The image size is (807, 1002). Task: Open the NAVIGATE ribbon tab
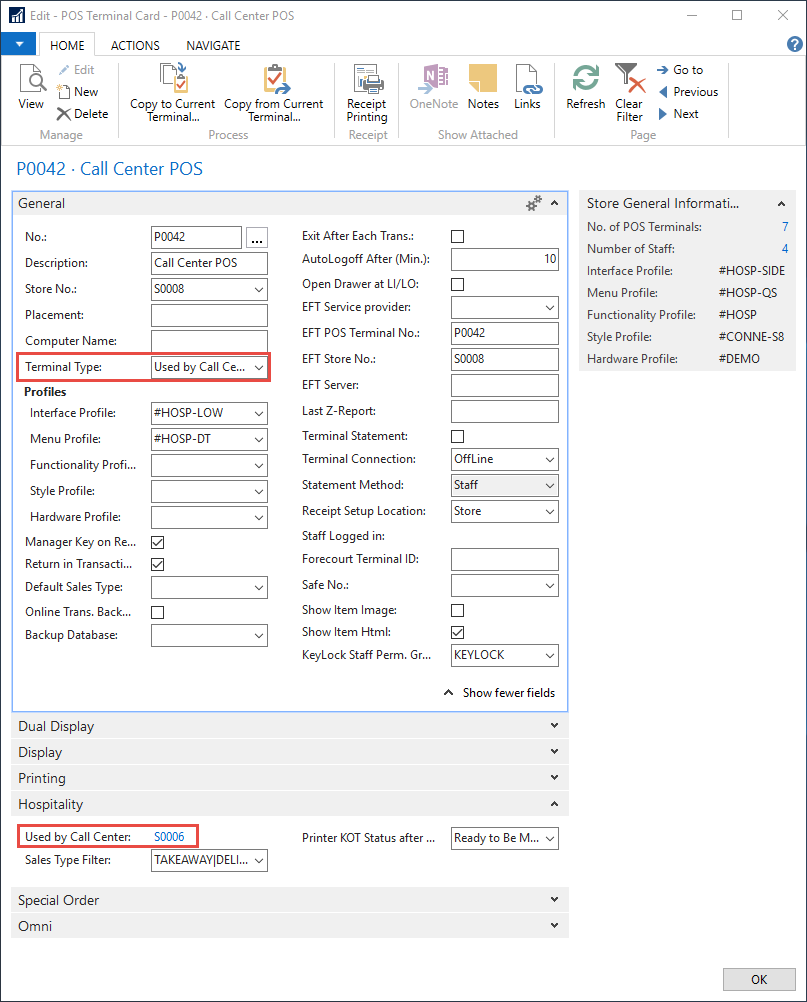(x=213, y=46)
